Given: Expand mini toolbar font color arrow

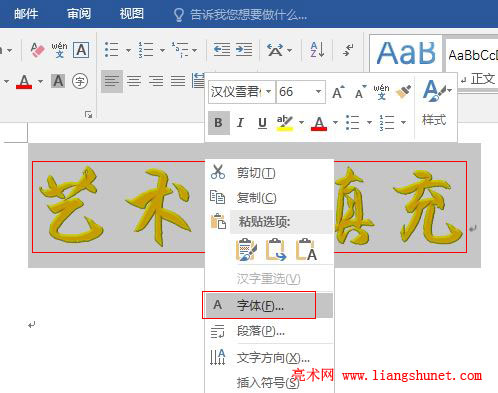Looking at the screenshot, I should pos(335,123).
